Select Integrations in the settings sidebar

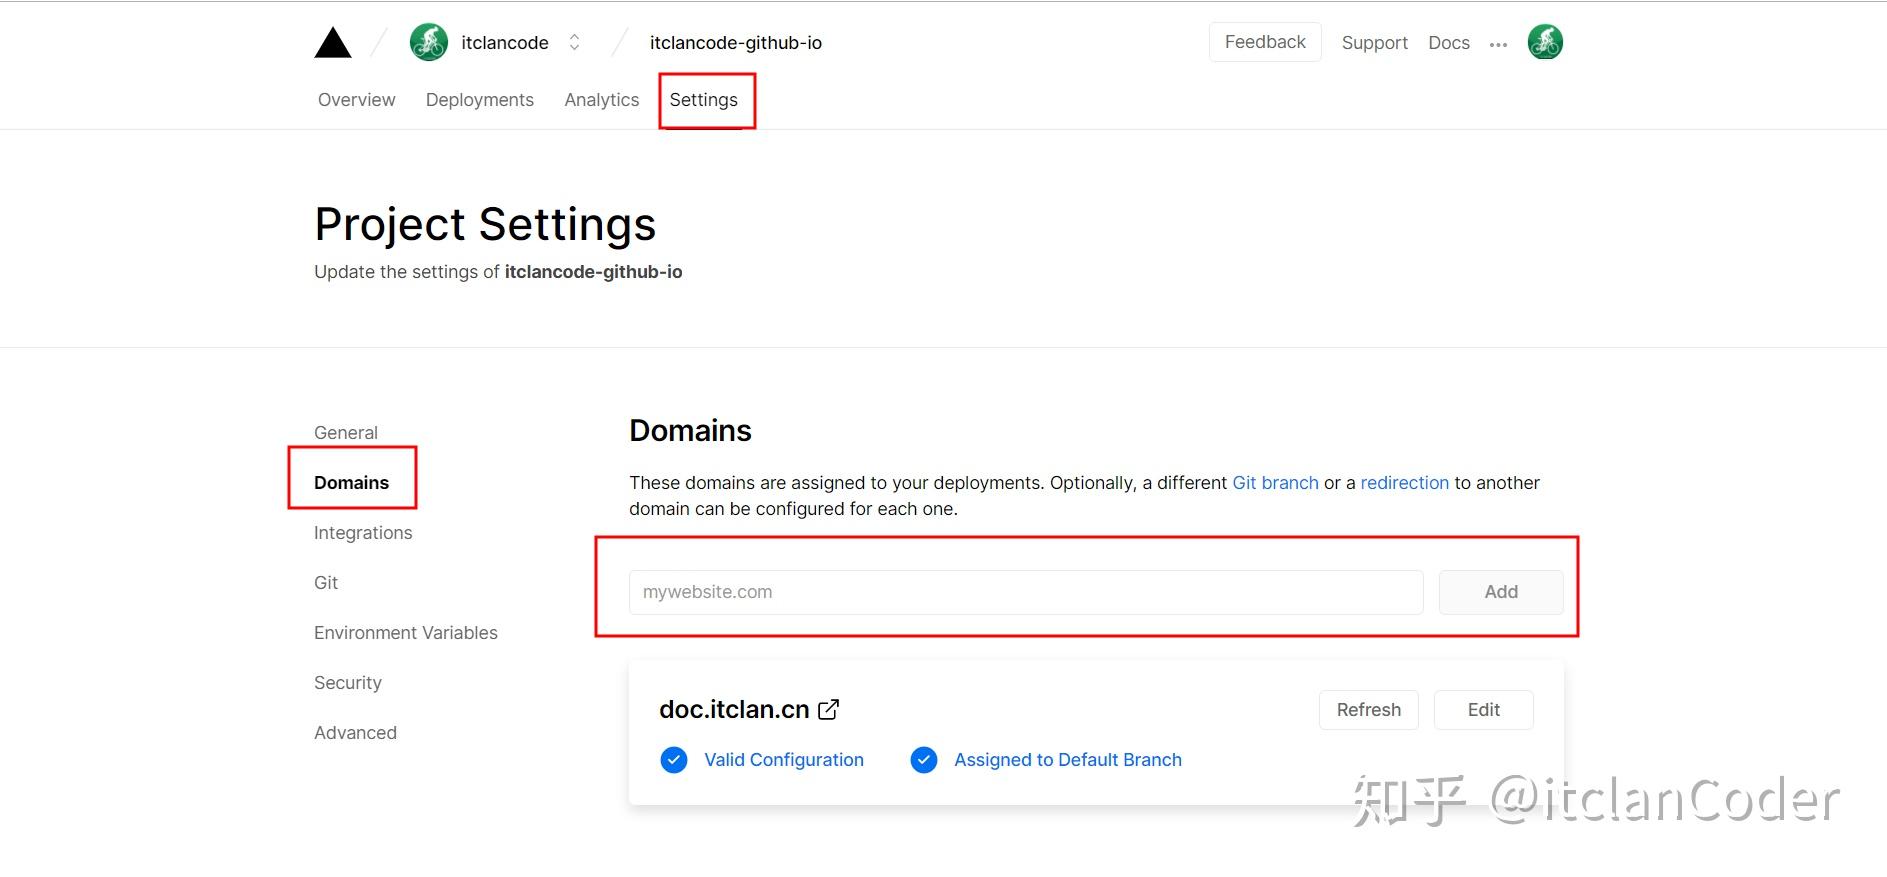[x=363, y=533]
